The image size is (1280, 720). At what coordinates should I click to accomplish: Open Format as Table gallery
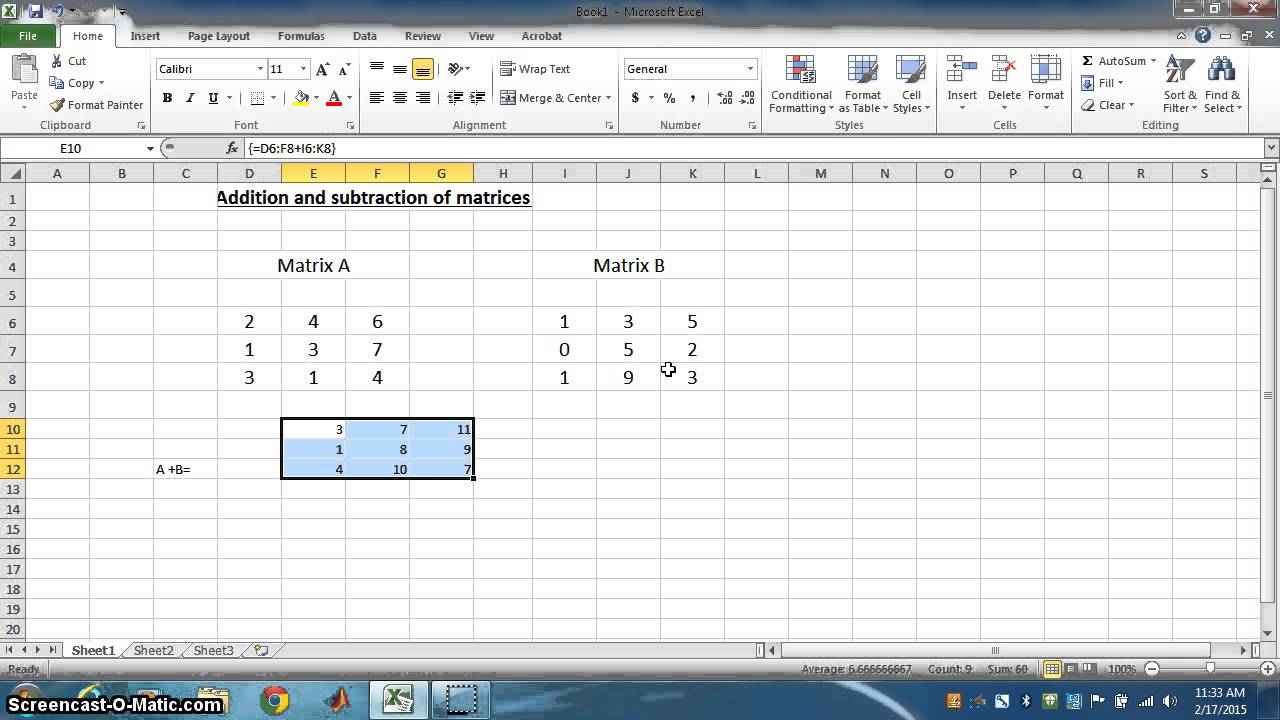[862, 85]
